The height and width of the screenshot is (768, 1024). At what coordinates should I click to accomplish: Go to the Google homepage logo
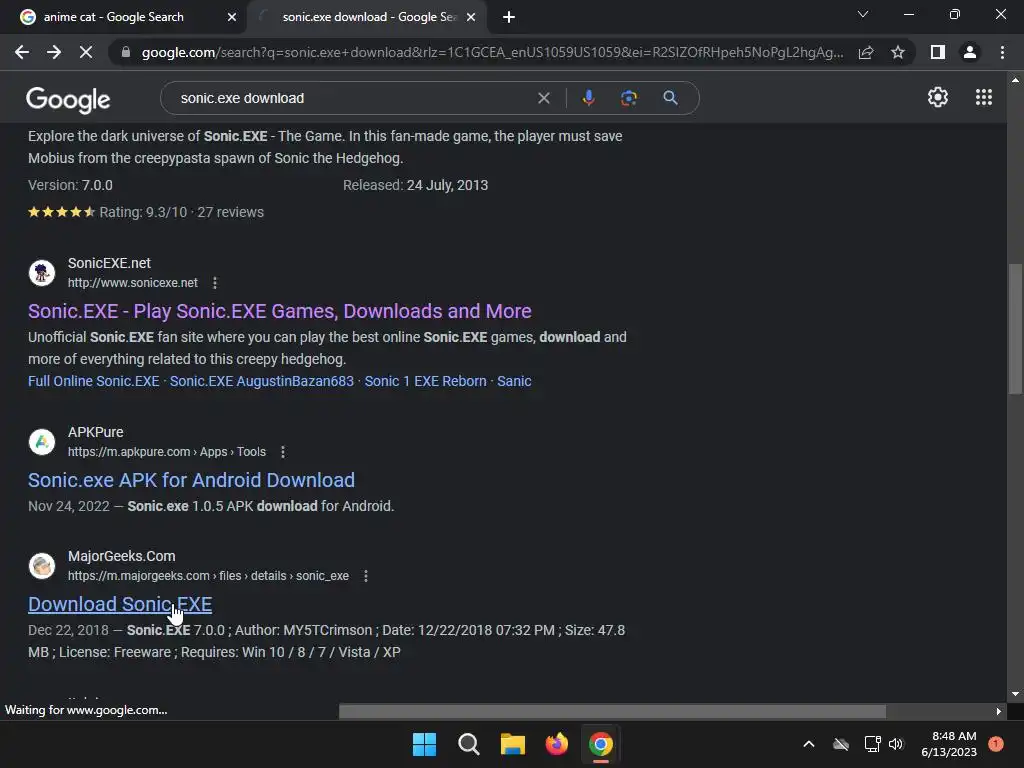(x=68, y=99)
